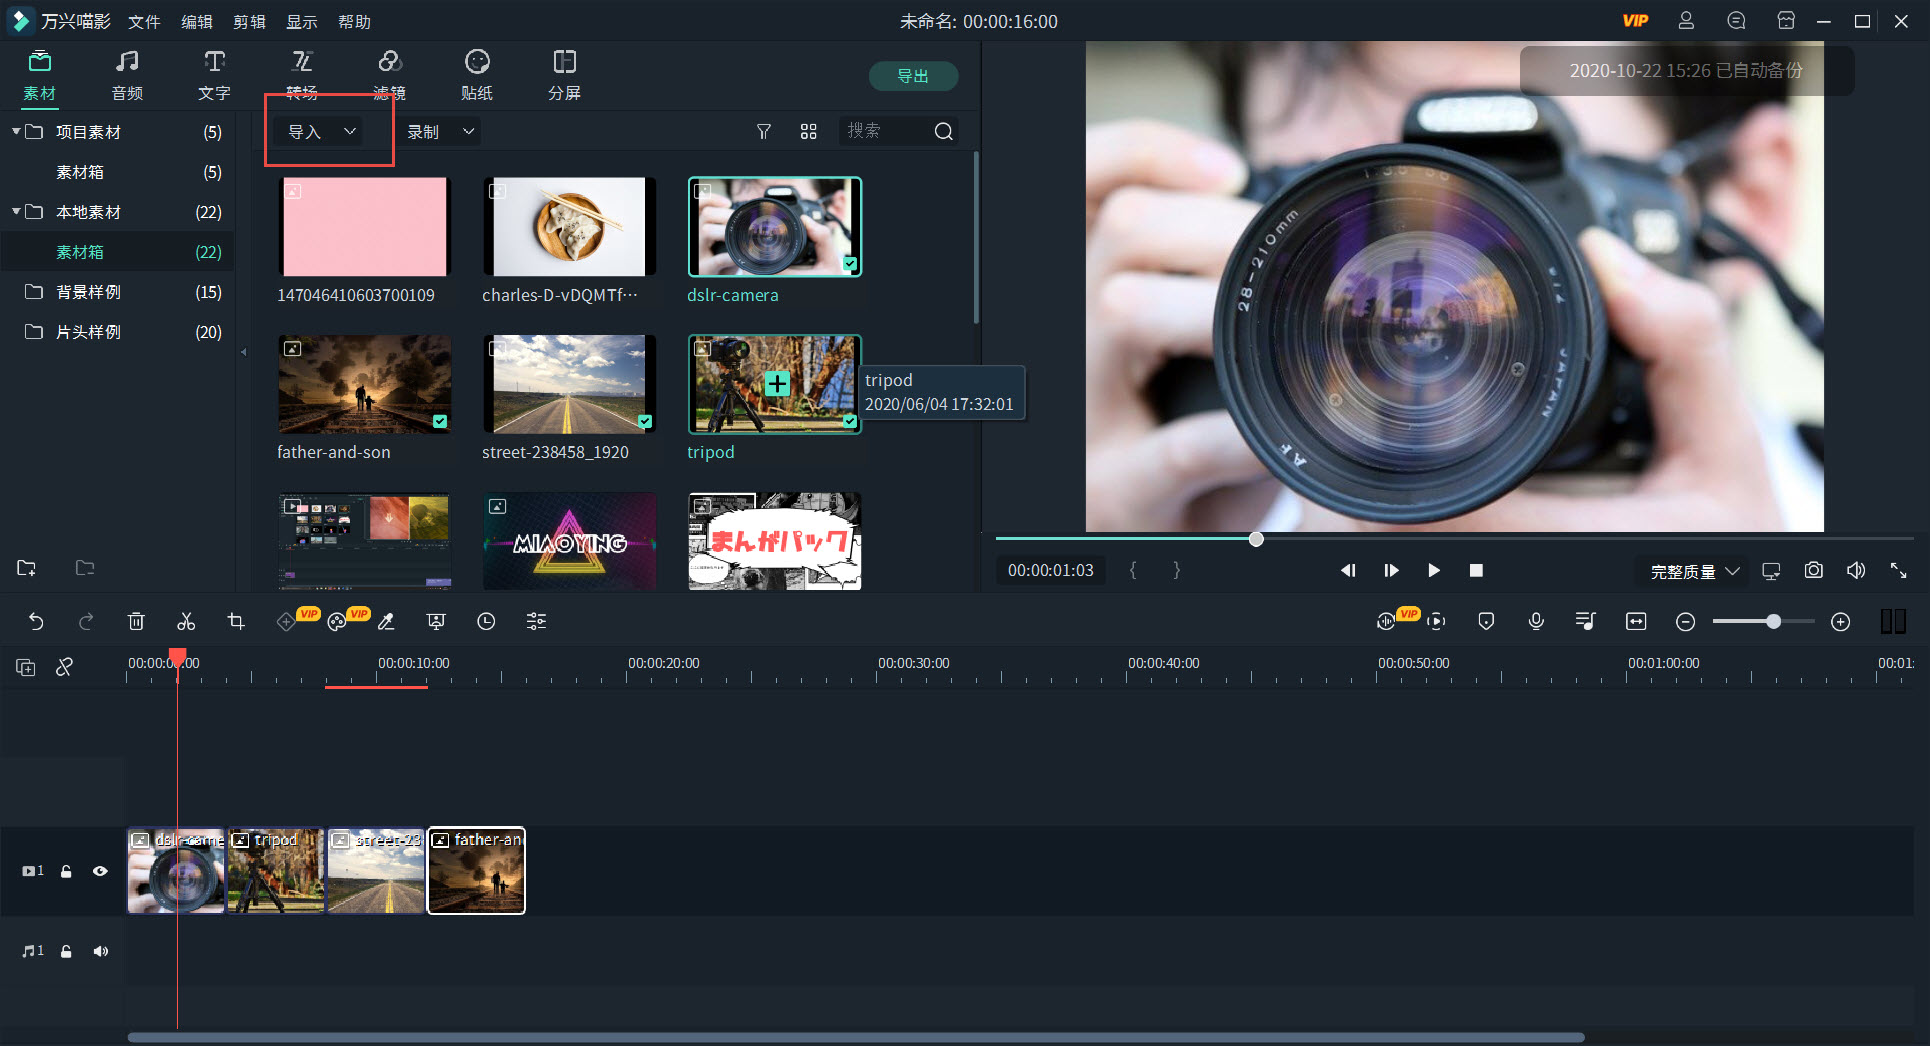Click the 导出 export button
1930x1046 pixels.
[913, 76]
